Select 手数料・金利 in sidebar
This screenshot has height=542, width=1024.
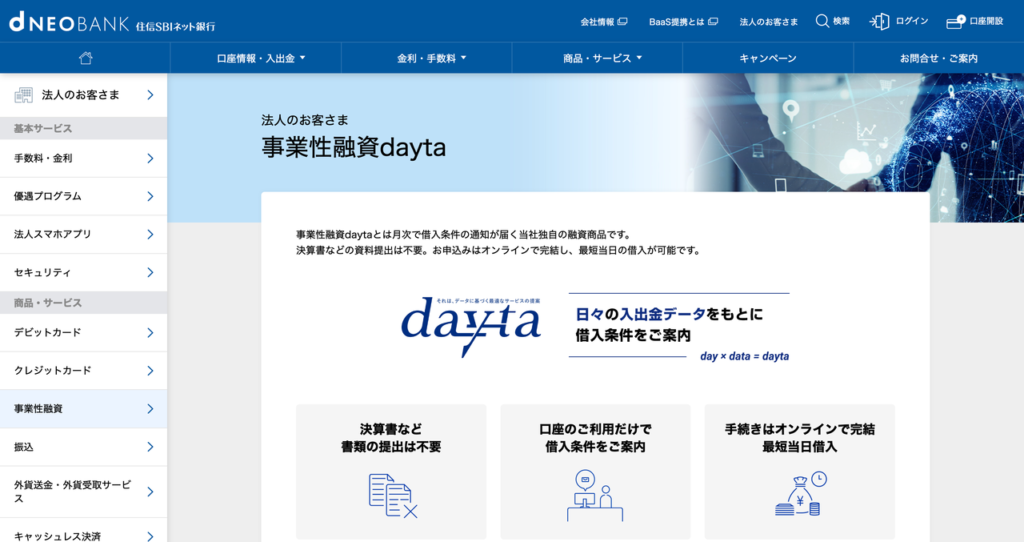coord(84,158)
